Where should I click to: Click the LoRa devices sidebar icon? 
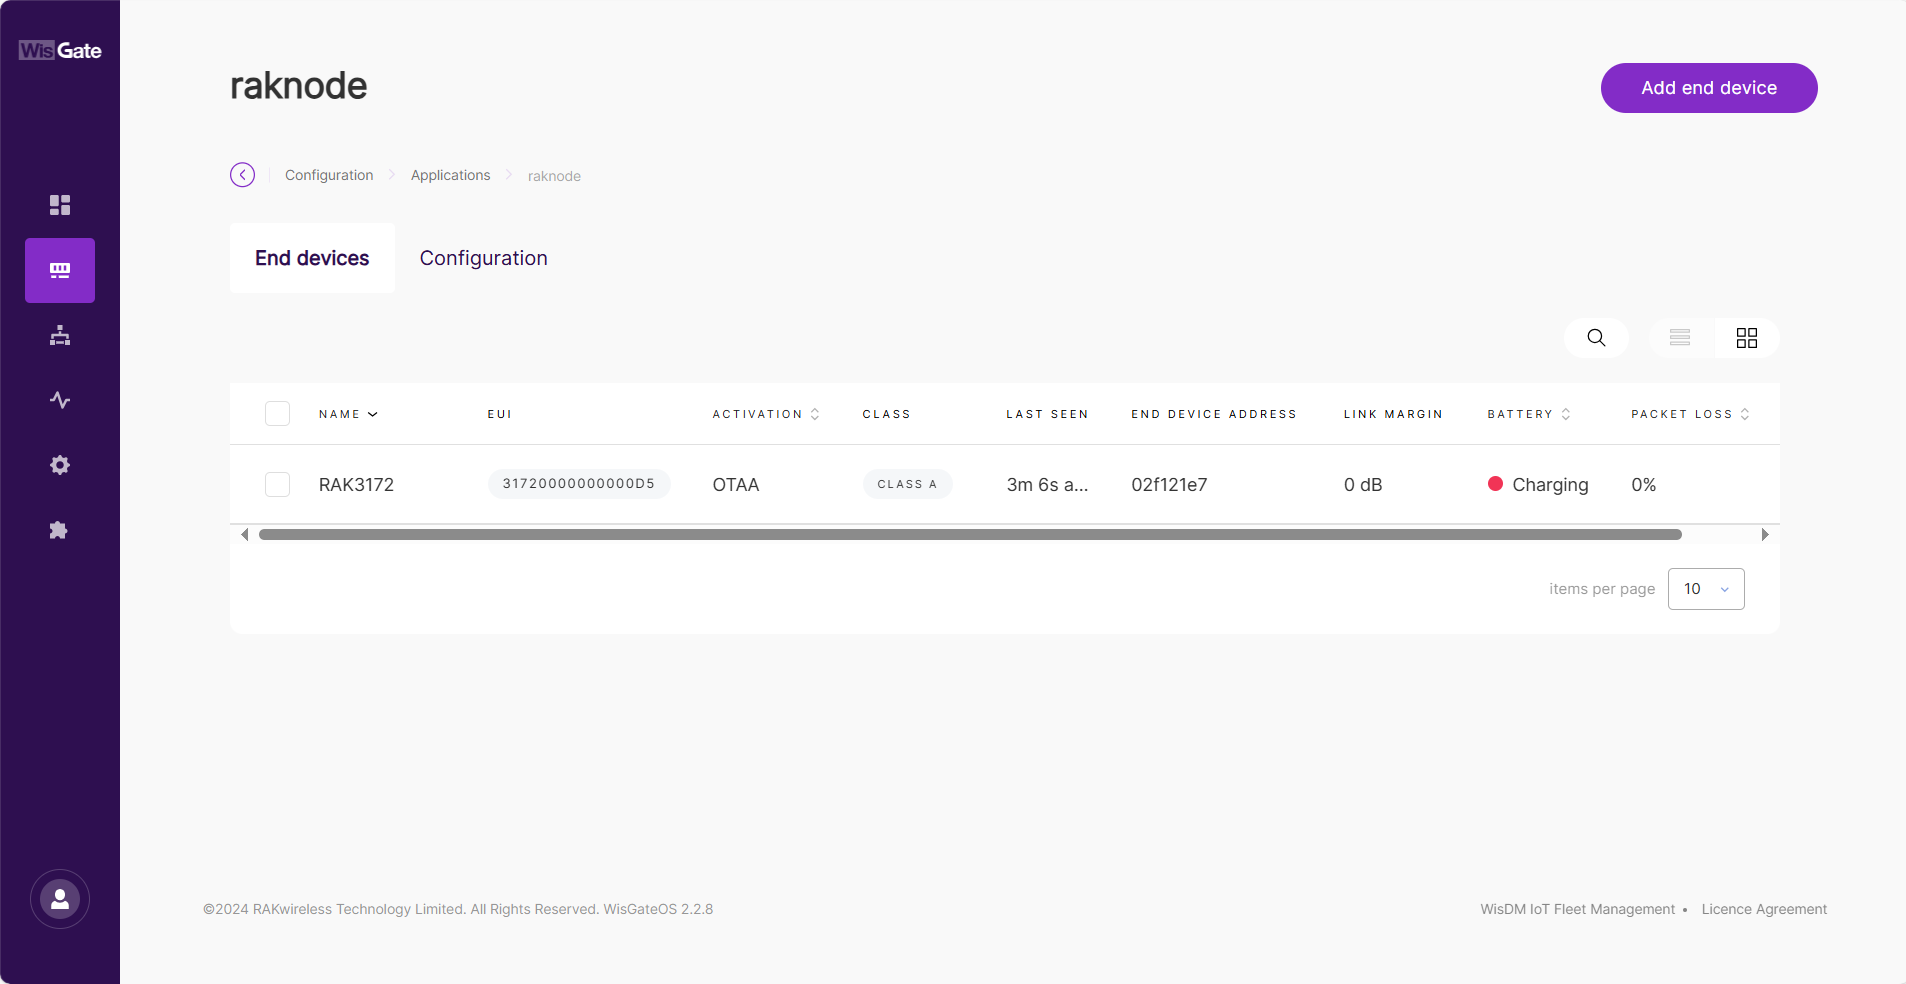click(x=60, y=270)
